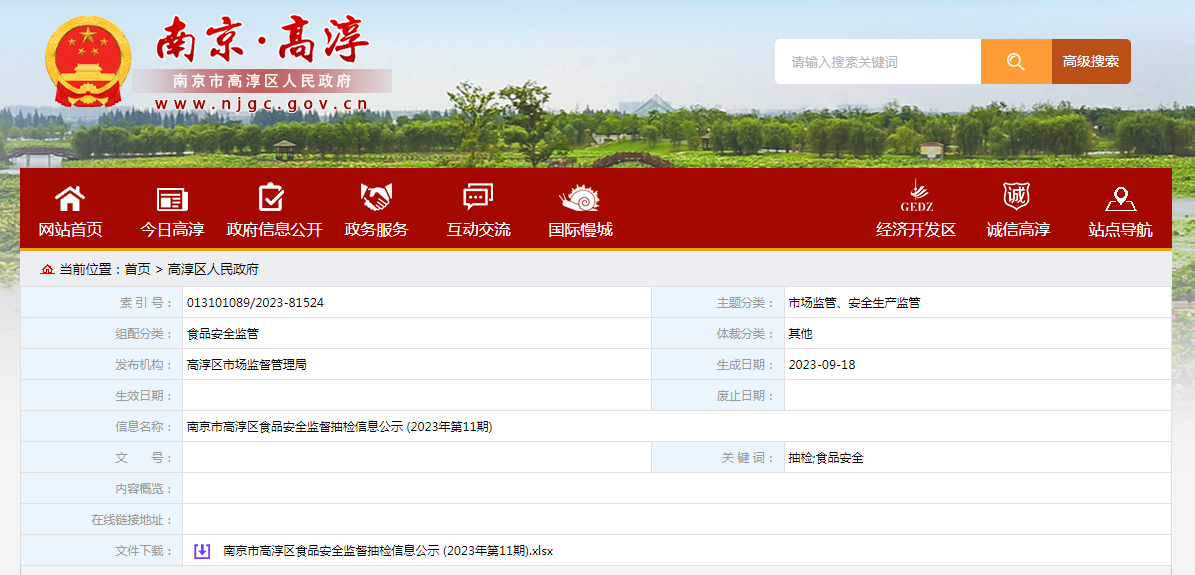This screenshot has height=575, width=1195.
Task: Click the 诚信高淳 shield icon
Action: point(1017,196)
